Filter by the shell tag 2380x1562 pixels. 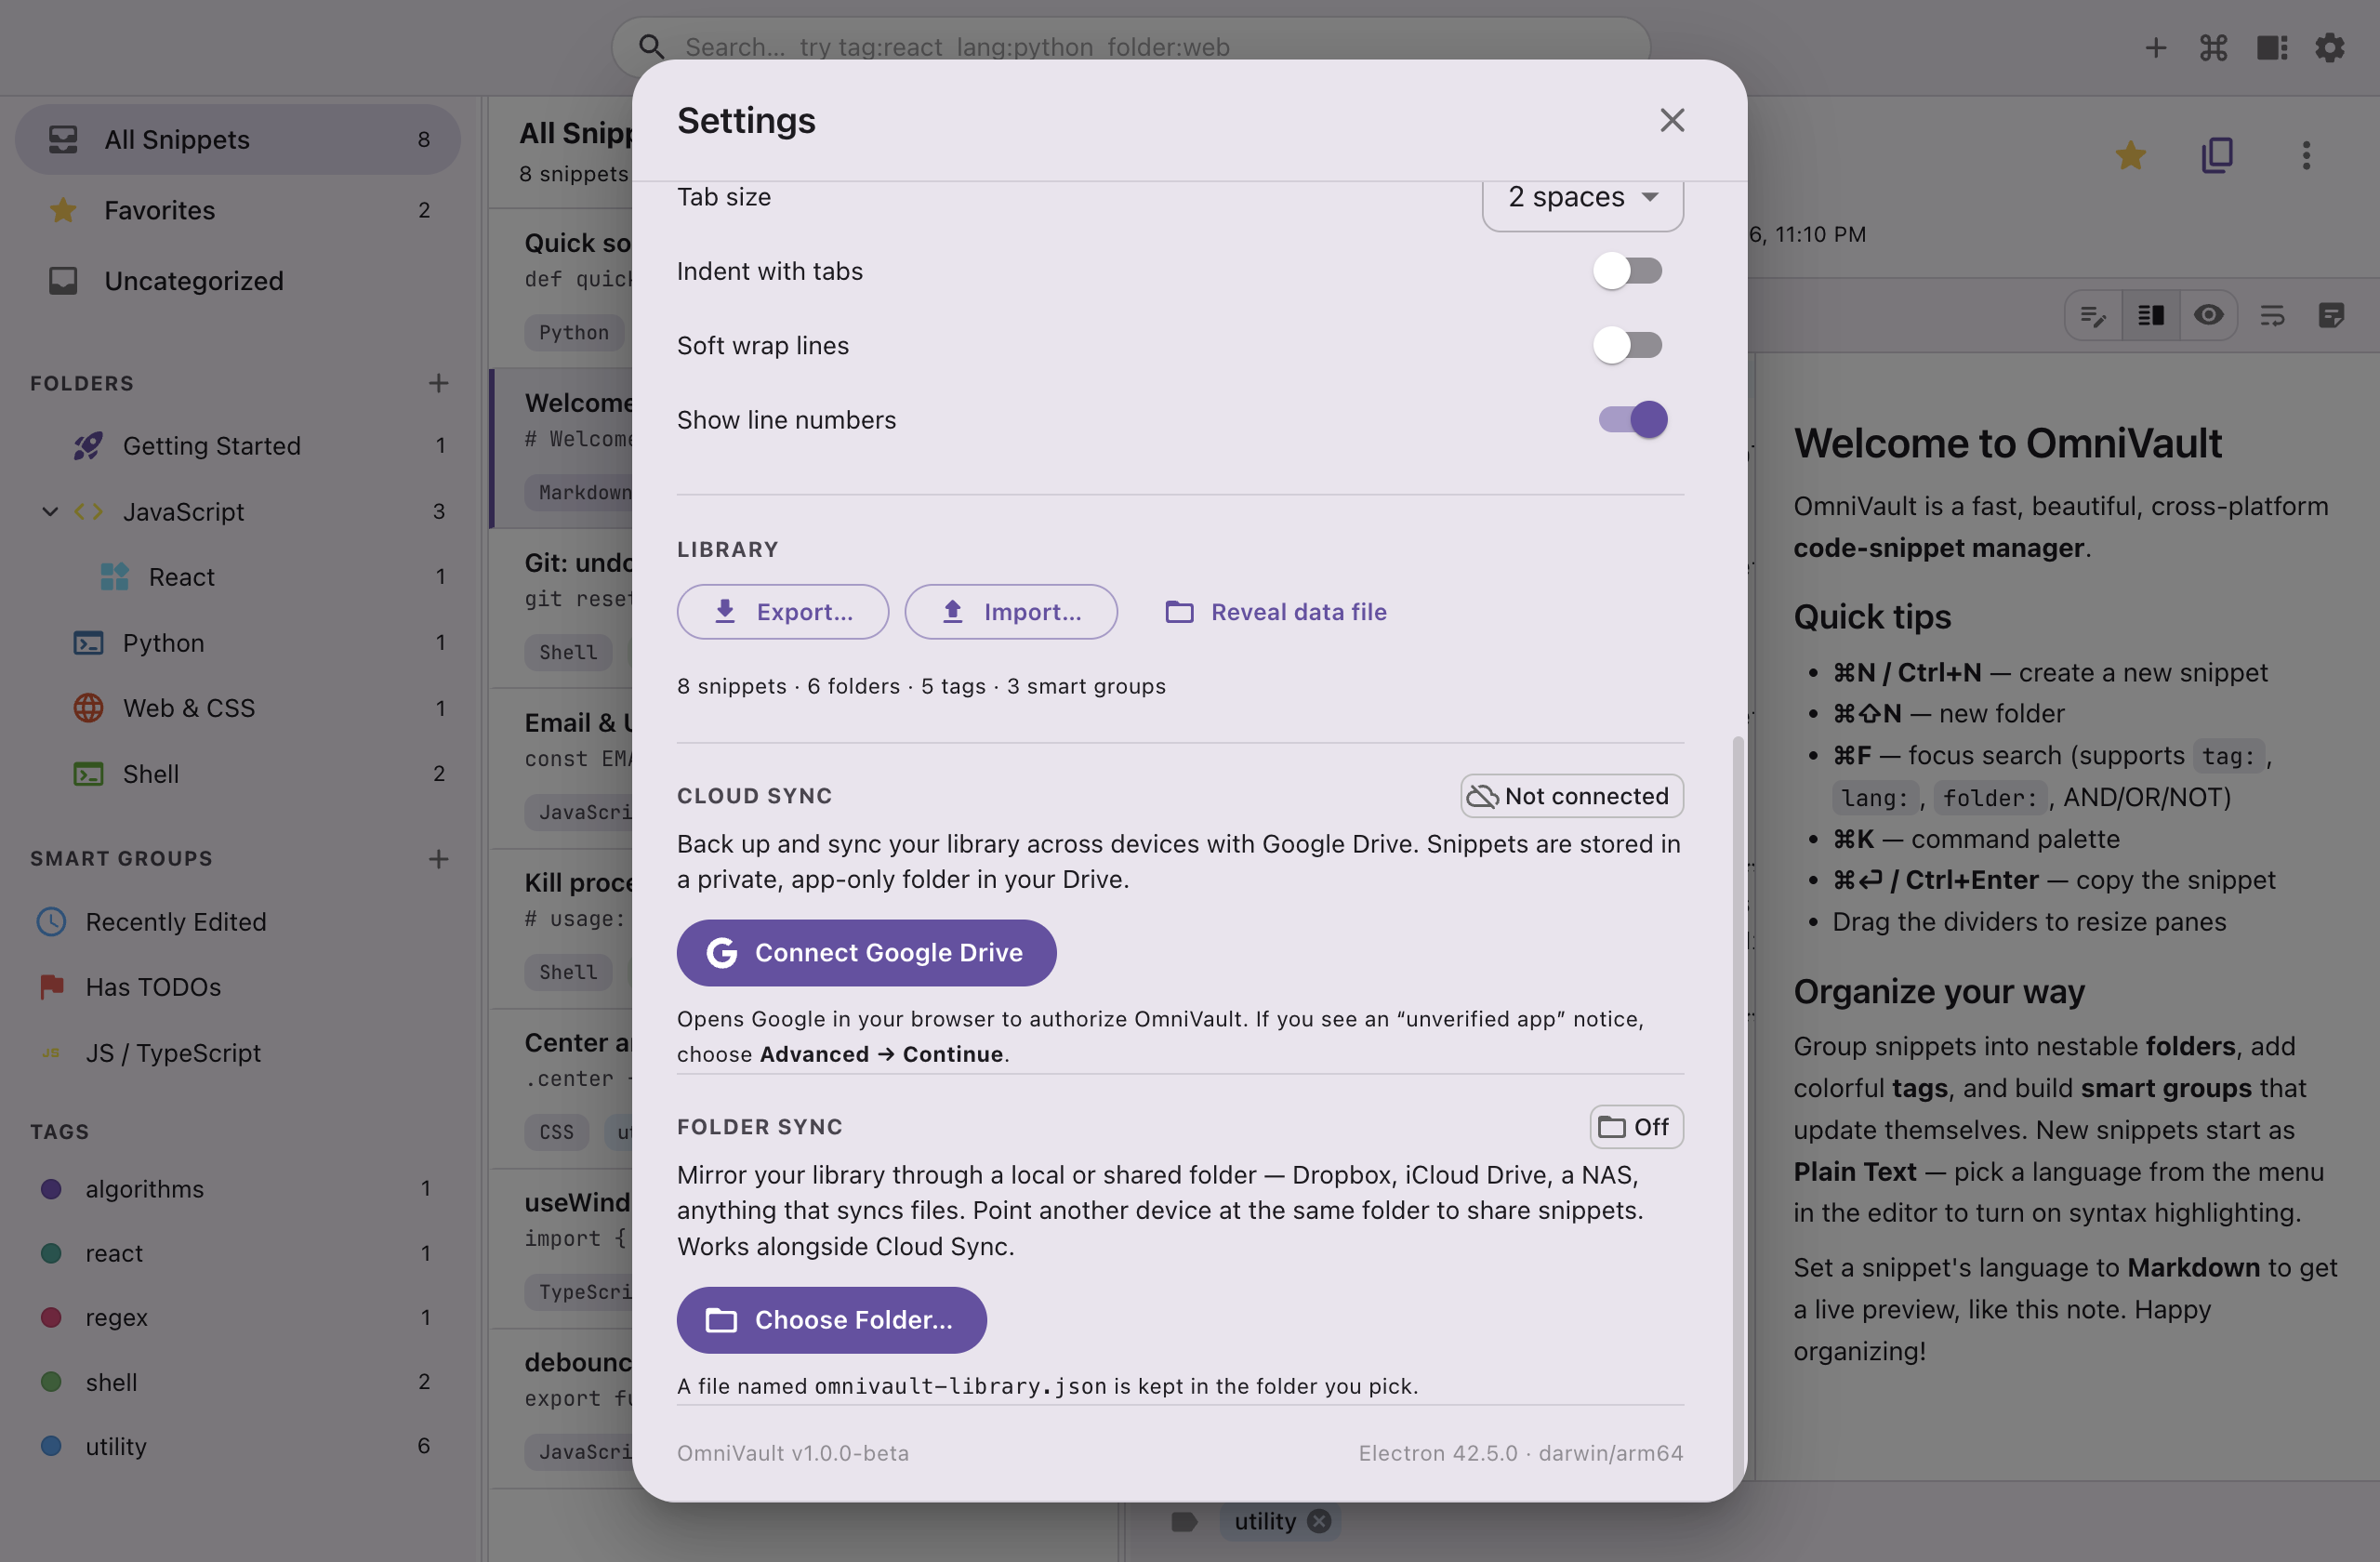[x=237, y=1382]
